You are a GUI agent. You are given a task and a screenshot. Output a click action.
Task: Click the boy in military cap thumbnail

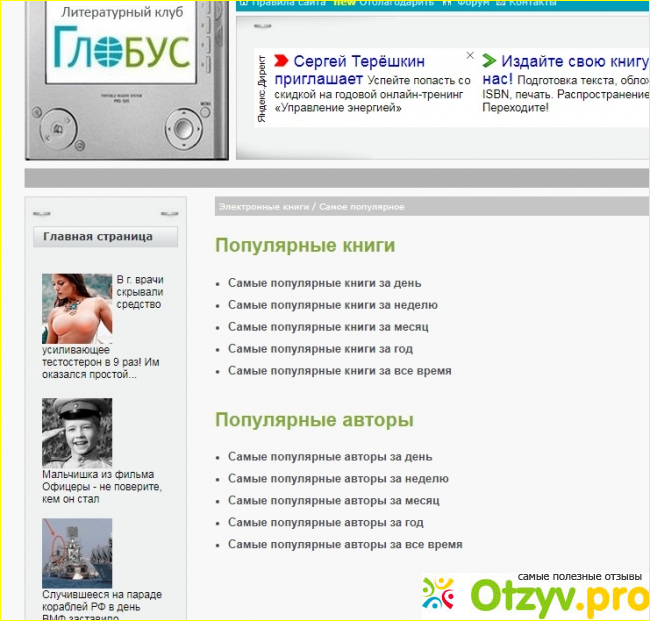tap(77, 432)
